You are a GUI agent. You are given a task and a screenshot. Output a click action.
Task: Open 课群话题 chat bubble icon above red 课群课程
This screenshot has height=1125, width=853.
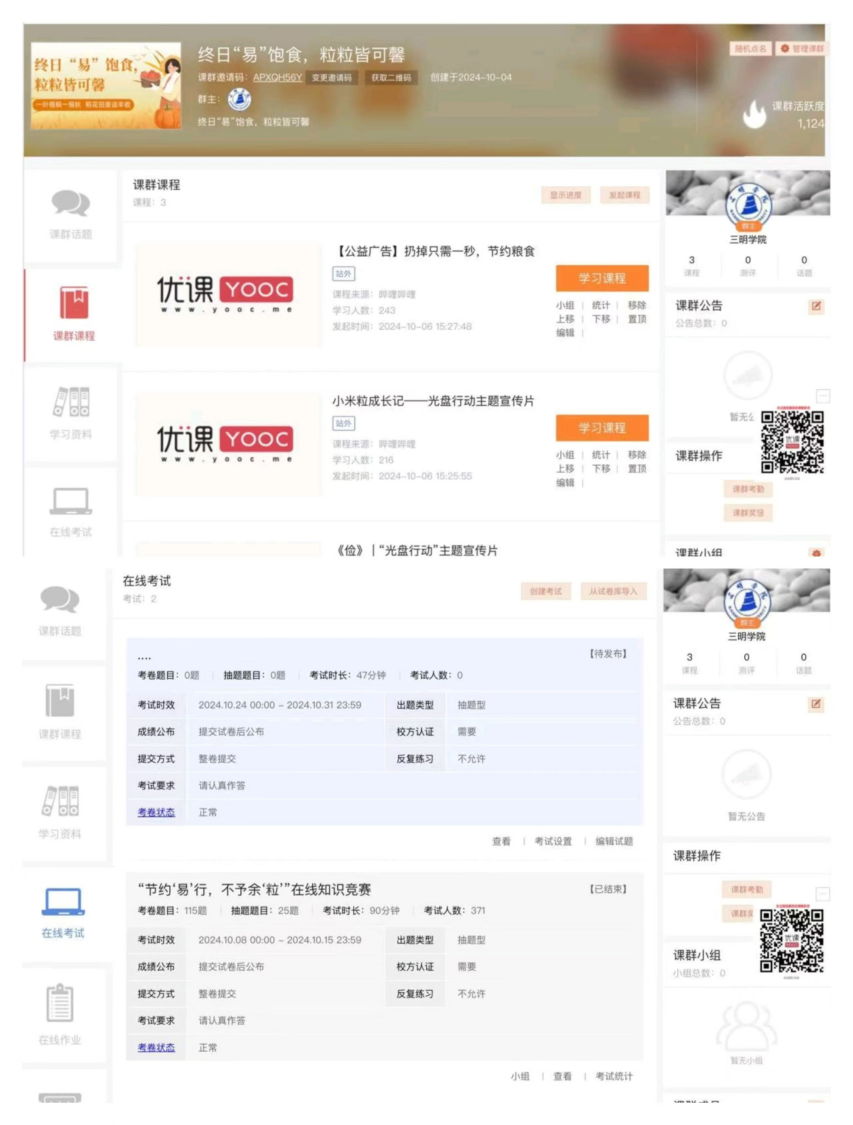pyautogui.click(x=71, y=203)
